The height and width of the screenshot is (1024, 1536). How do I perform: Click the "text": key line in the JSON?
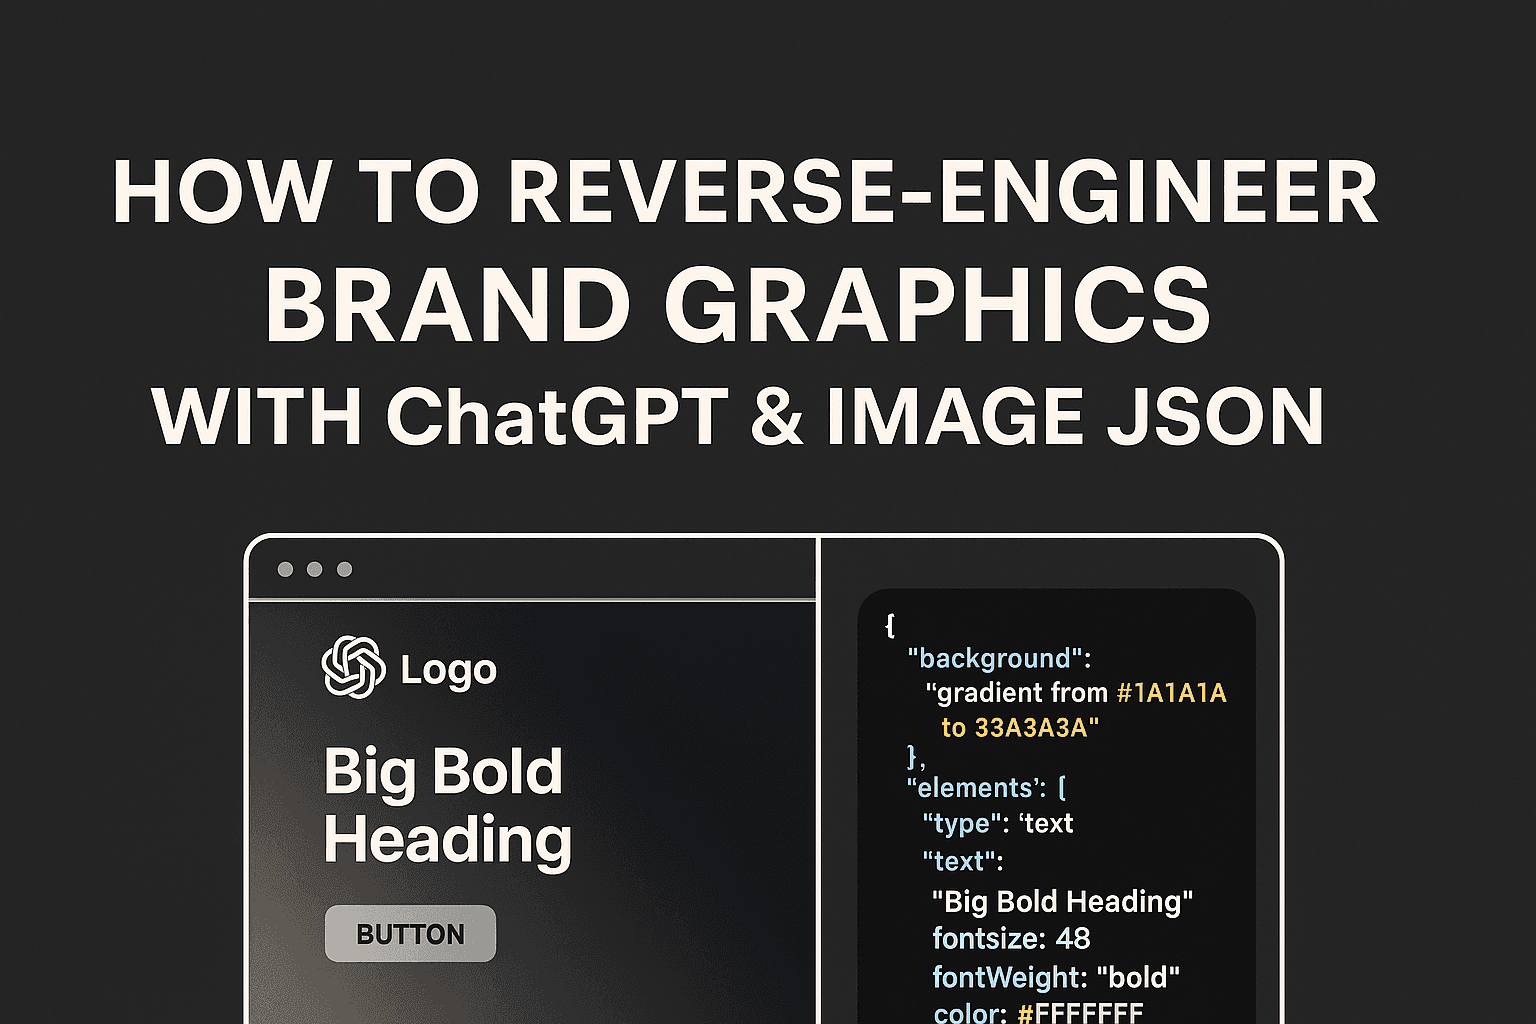962,861
